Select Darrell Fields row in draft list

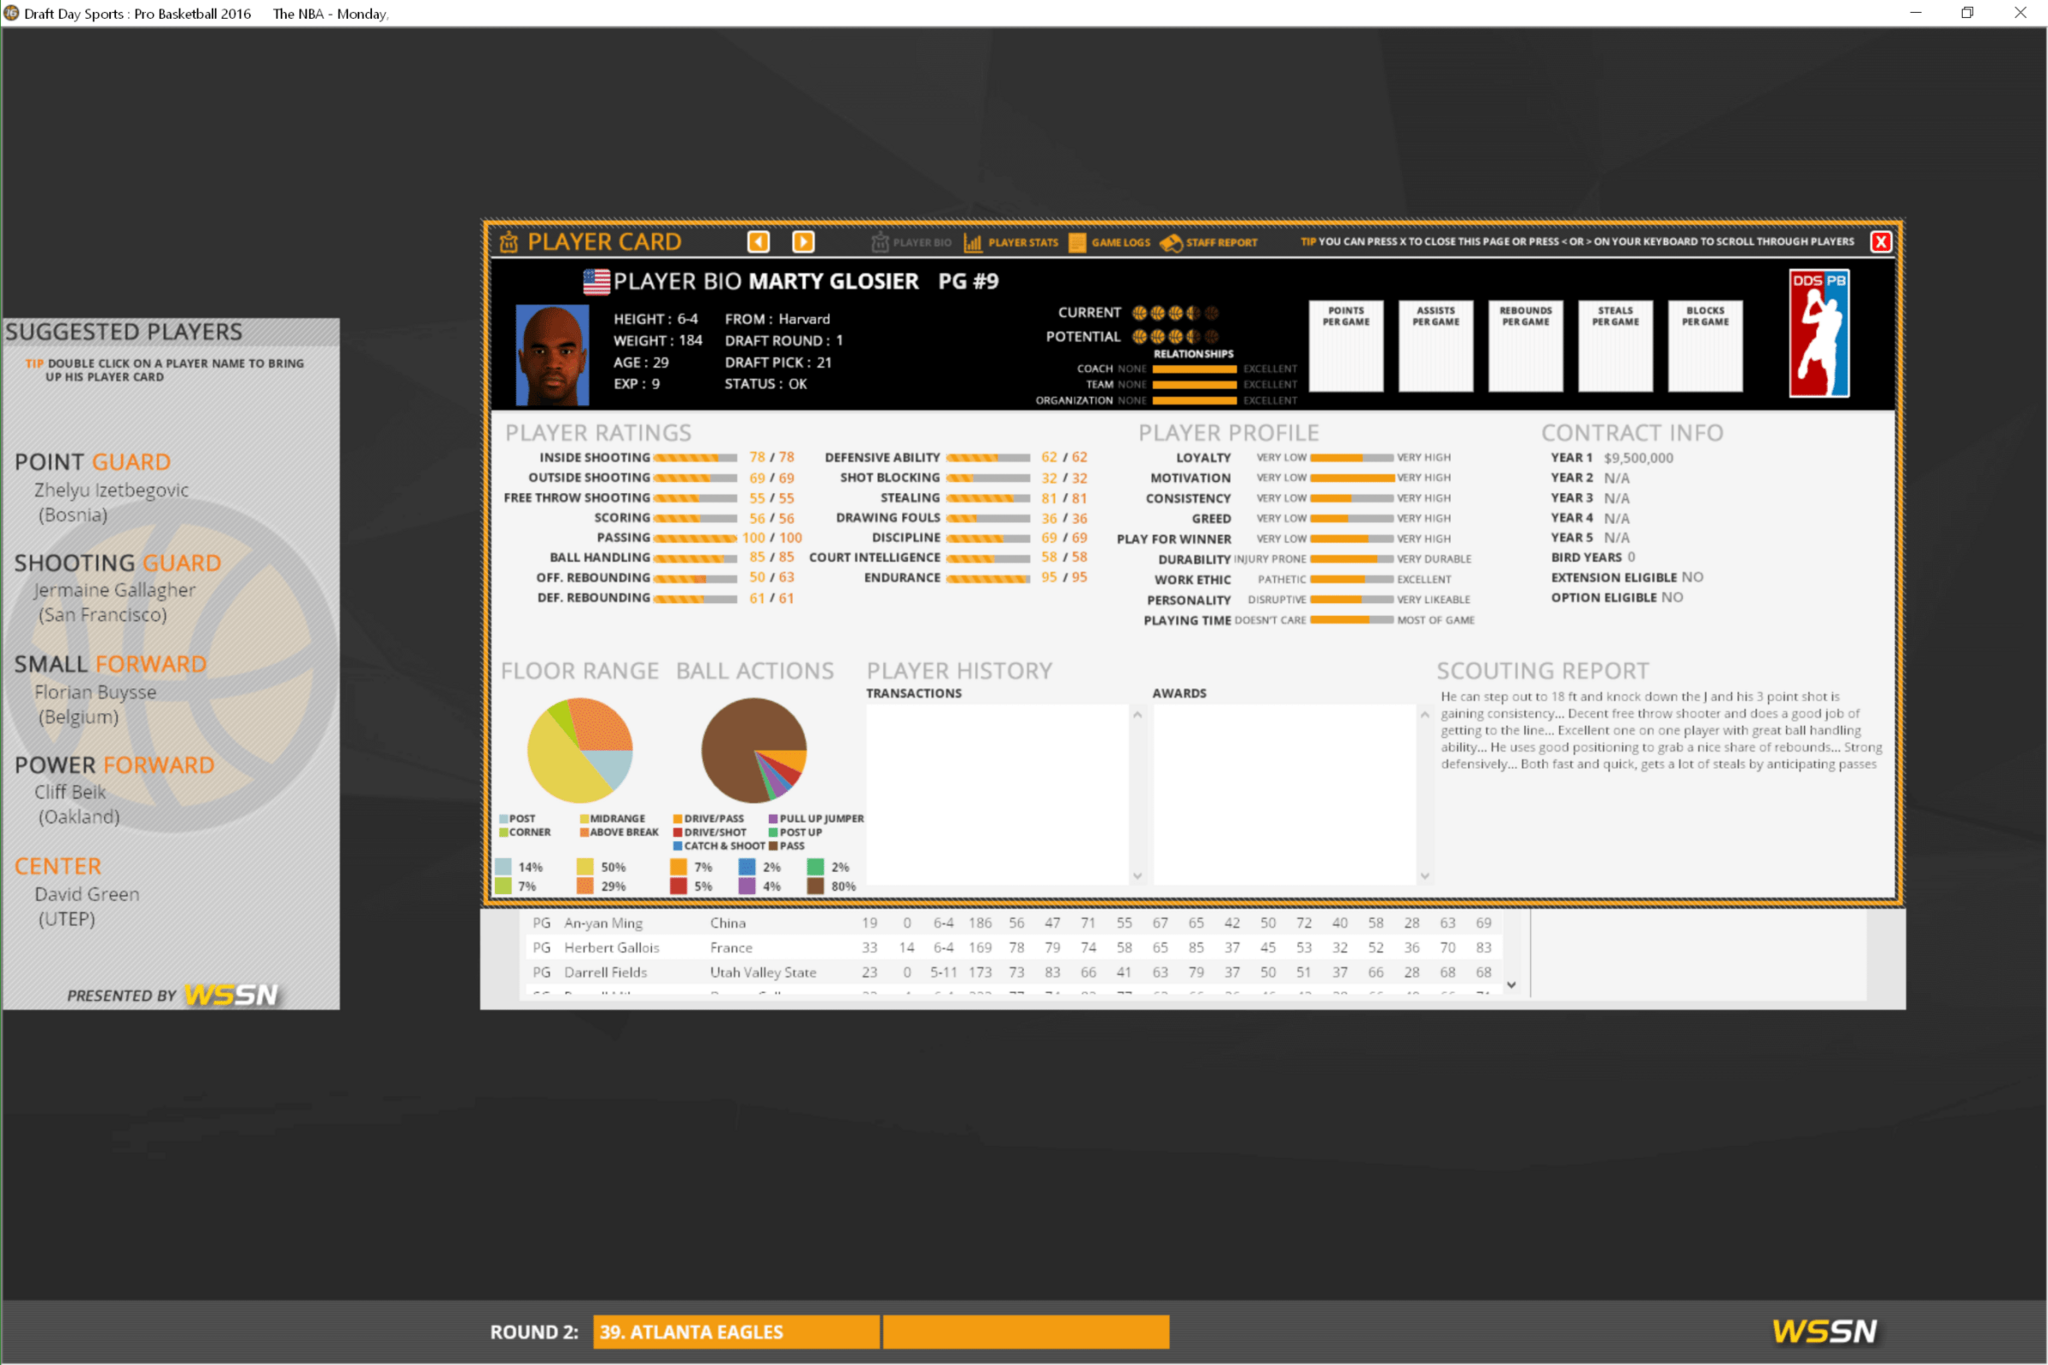(1012, 972)
